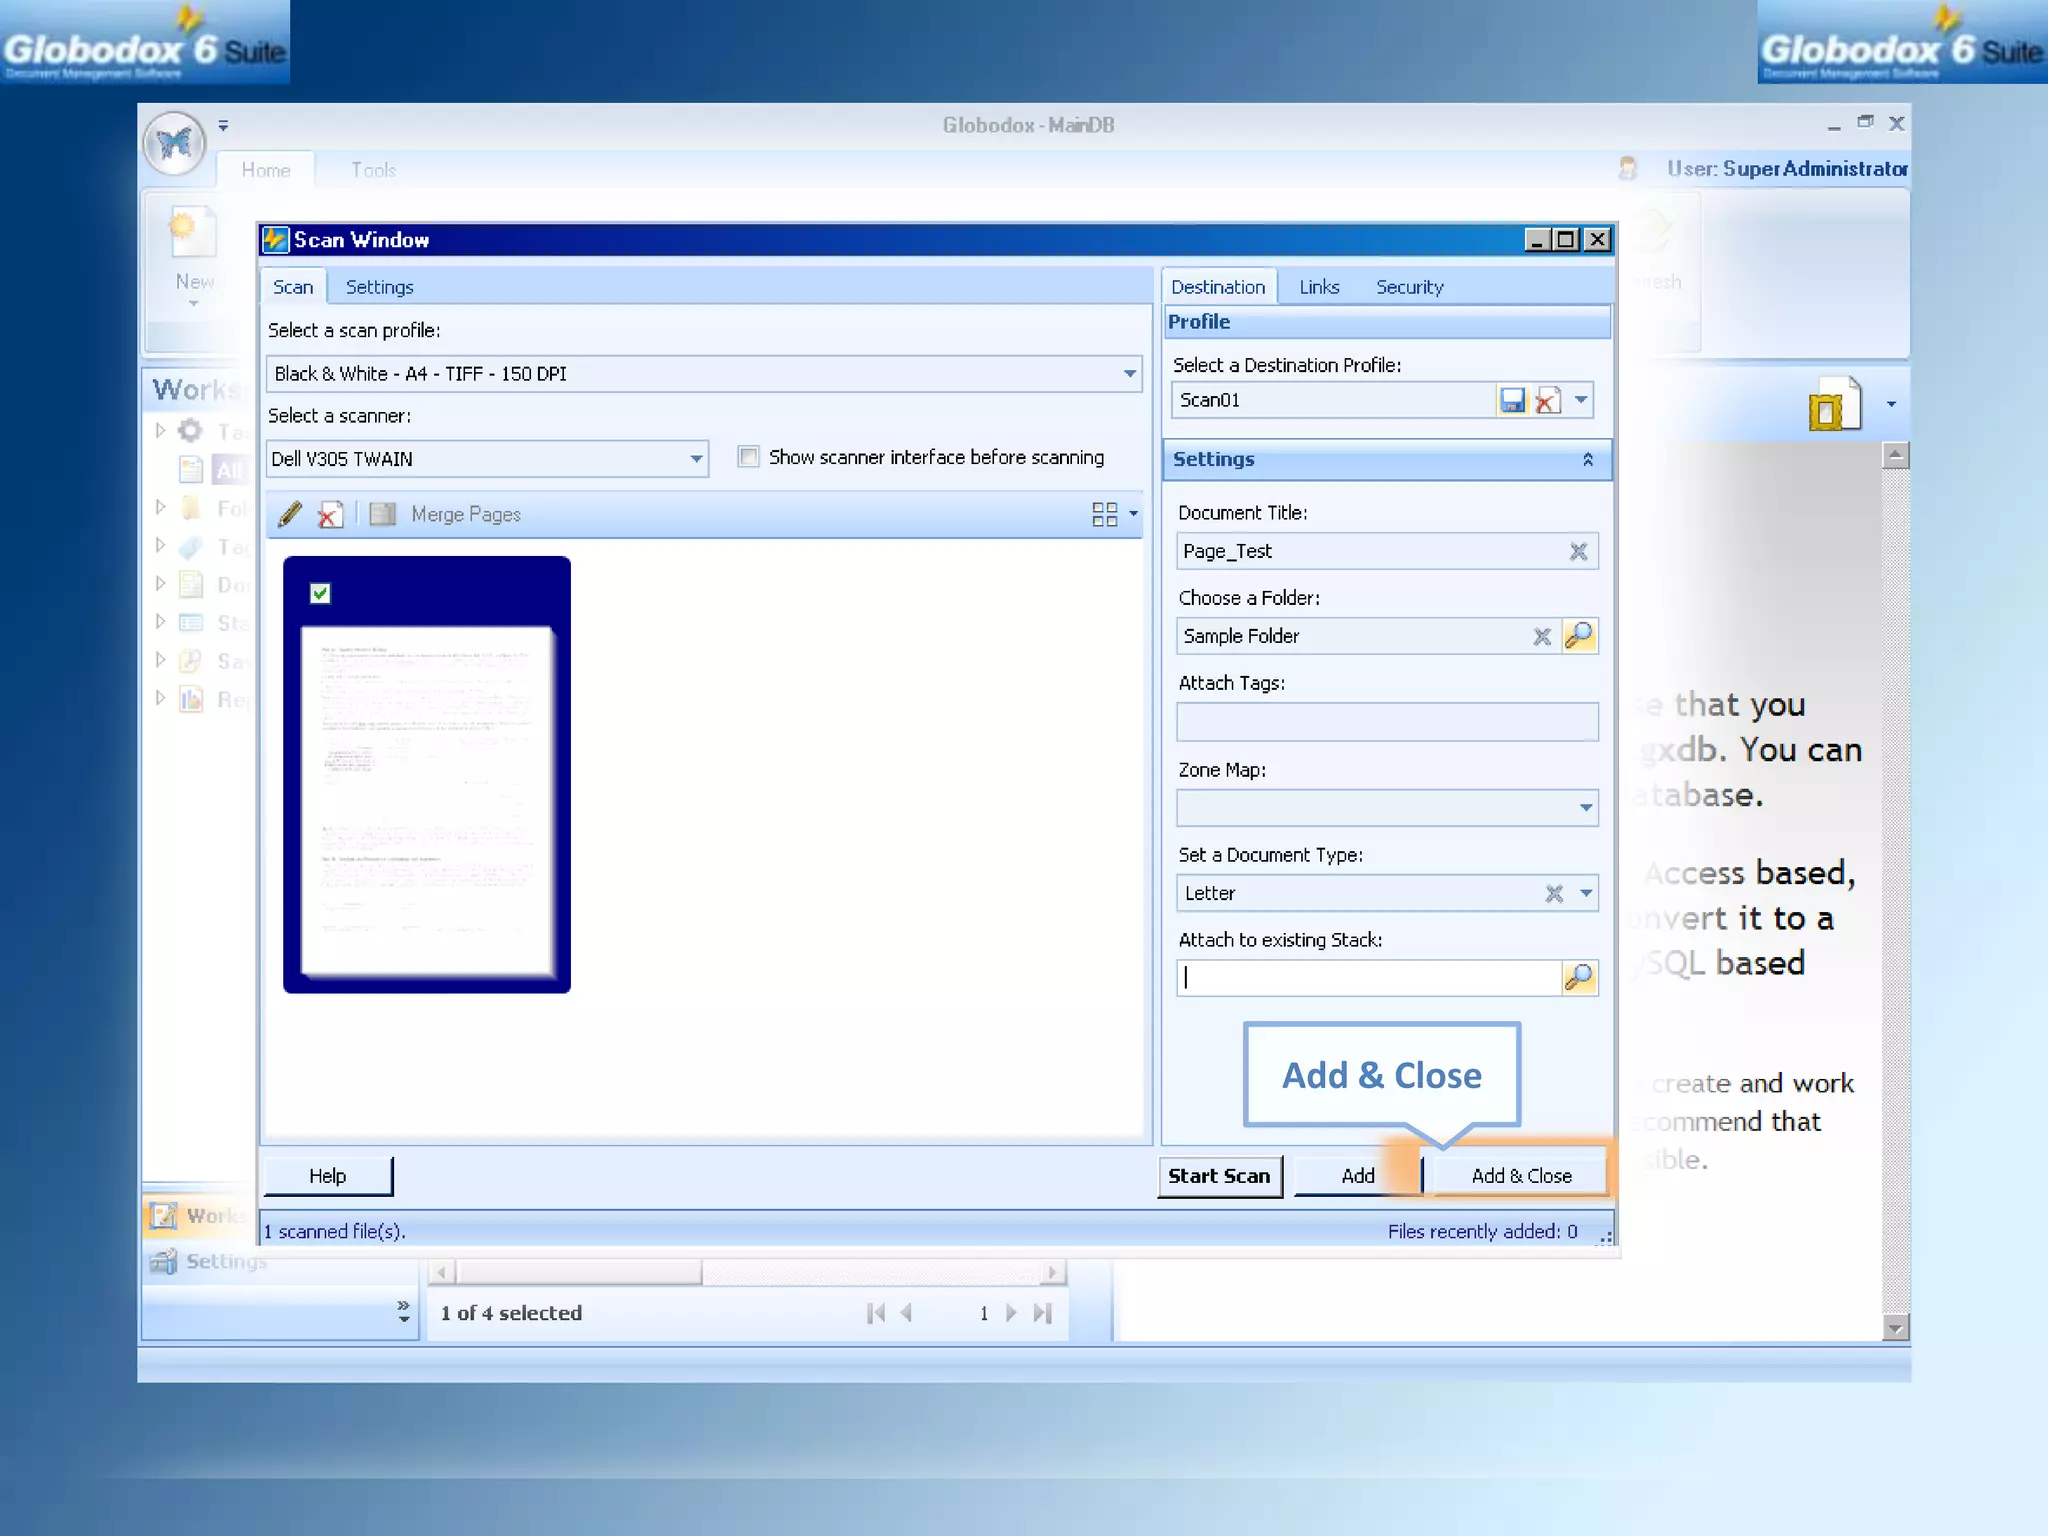The width and height of the screenshot is (2048, 1536).
Task: Click the Merge Pages icon
Action: click(x=383, y=514)
